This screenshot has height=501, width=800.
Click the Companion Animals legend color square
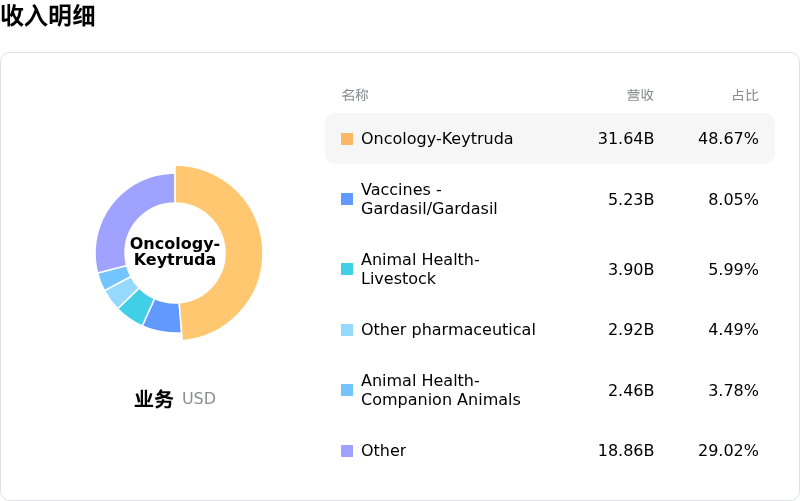[x=347, y=390]
